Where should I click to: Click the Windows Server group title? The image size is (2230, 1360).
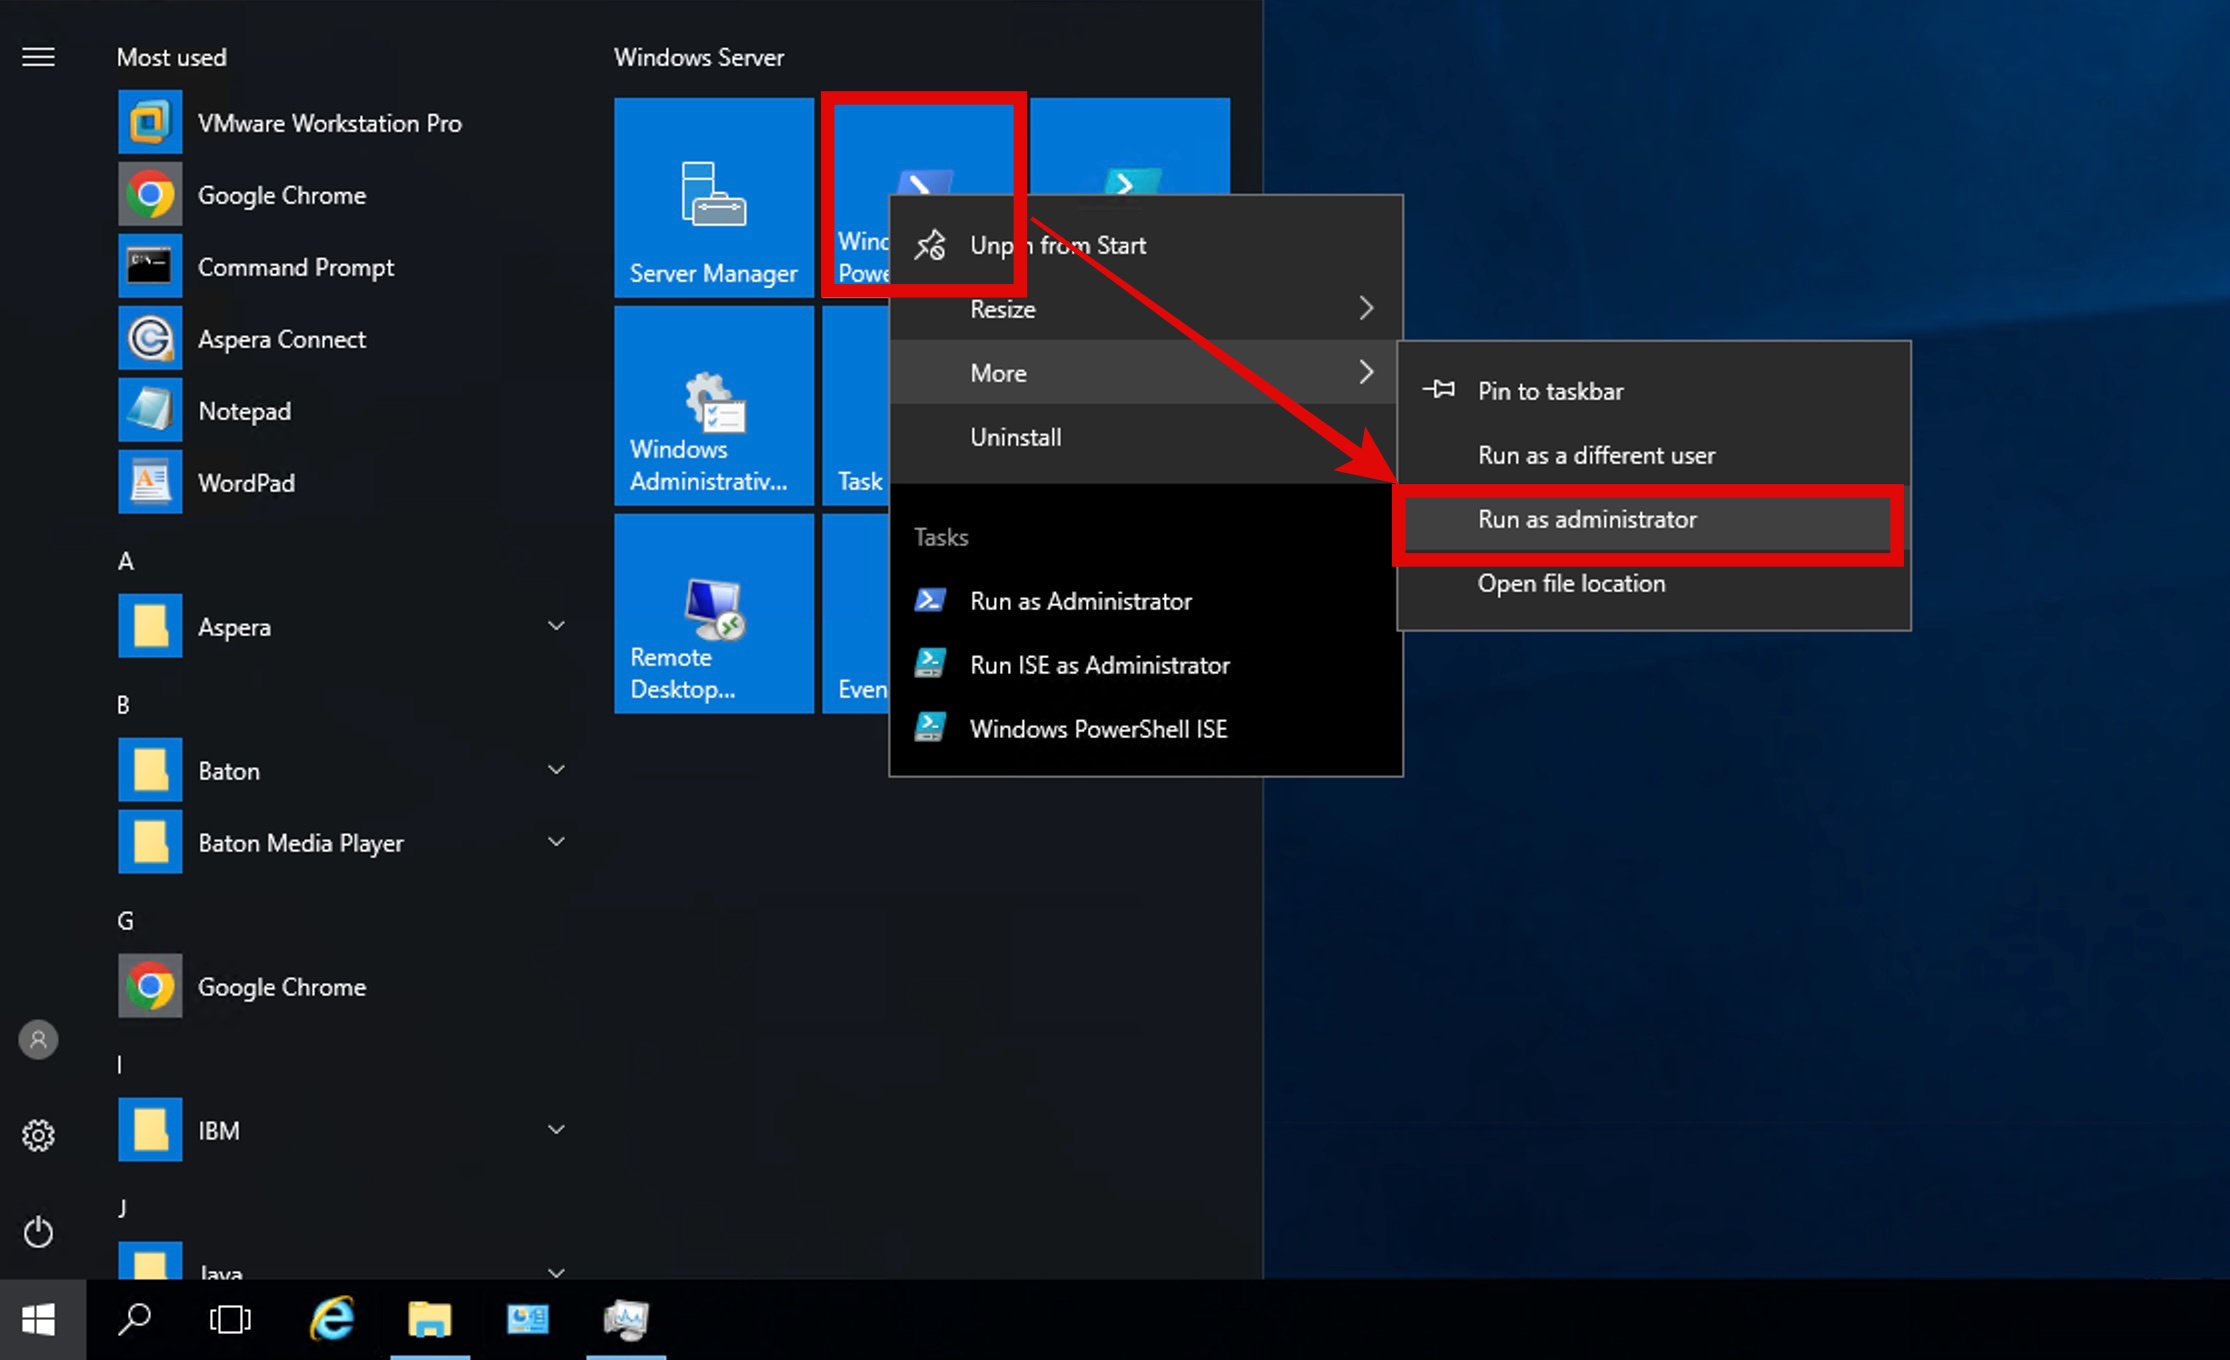(x=699, y=57)
